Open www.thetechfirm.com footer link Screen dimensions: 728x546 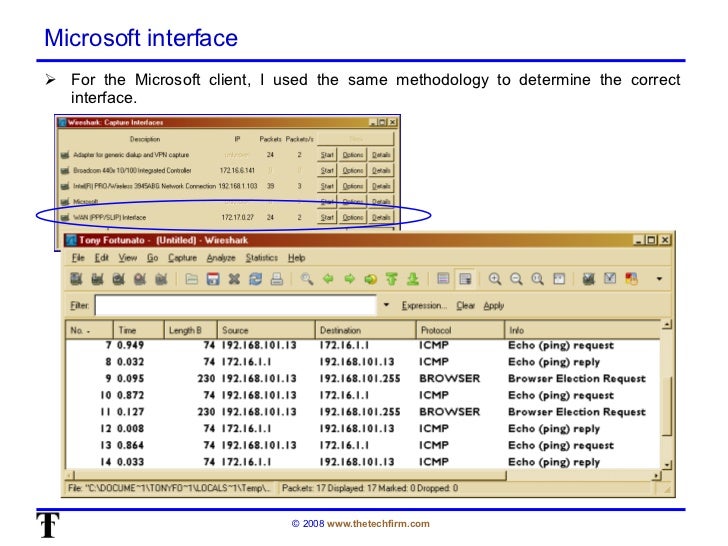point(378,524)
